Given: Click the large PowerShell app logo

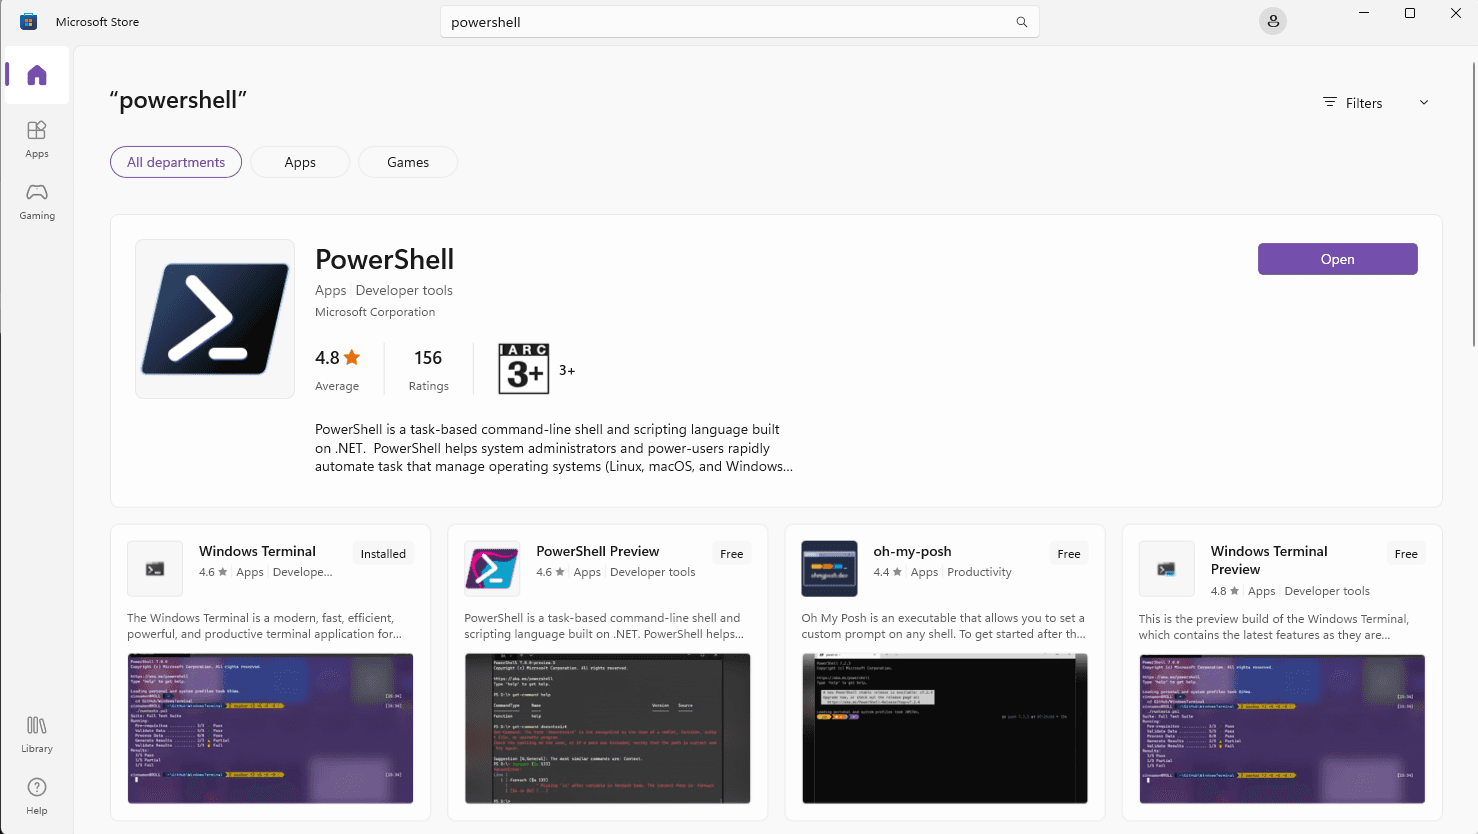Looking at the screenshot, I should coord(215,319).
